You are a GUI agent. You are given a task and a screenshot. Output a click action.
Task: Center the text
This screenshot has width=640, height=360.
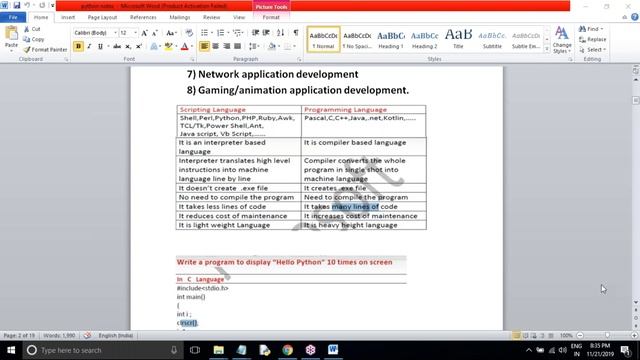coord(216,46)
